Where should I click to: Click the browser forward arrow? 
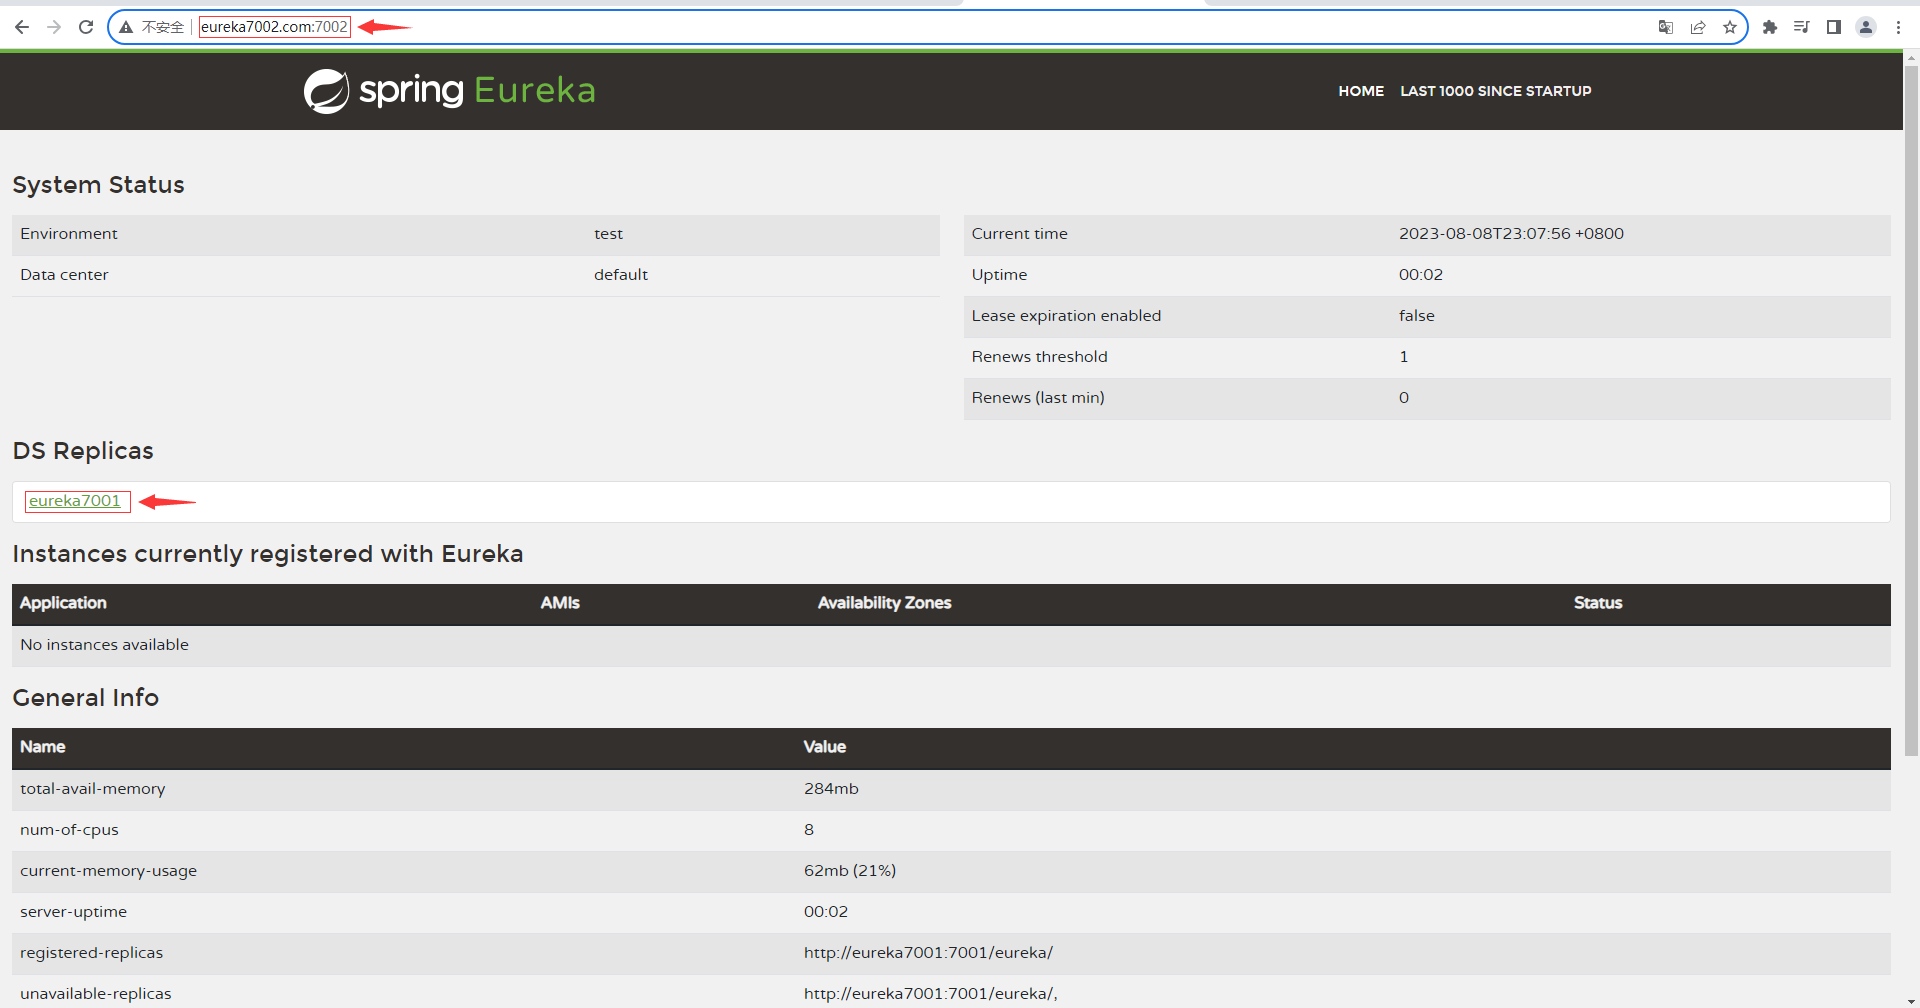[x=54, y=27]
